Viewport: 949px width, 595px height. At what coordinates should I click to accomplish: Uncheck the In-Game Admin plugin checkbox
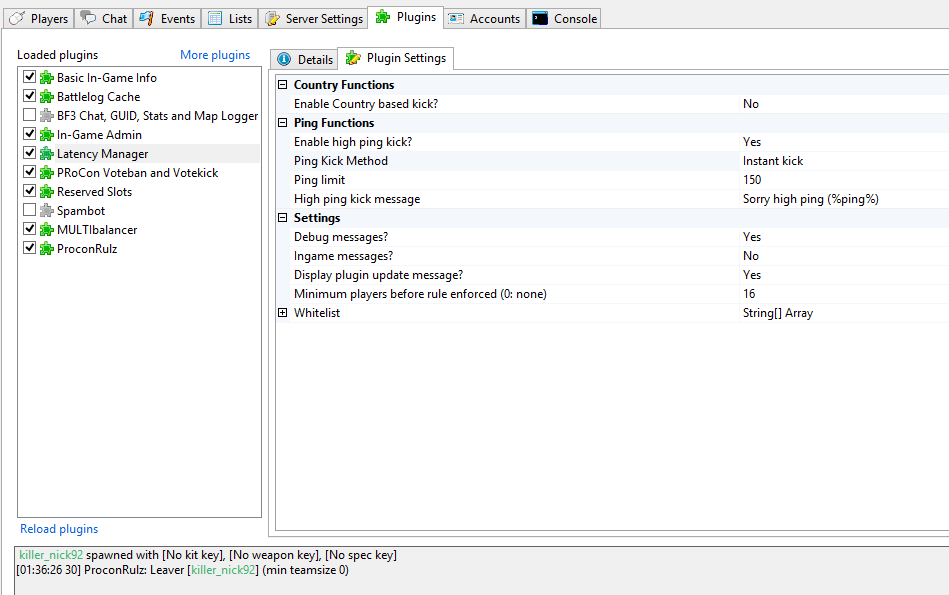pyautogui.click(x=29, y=135)
